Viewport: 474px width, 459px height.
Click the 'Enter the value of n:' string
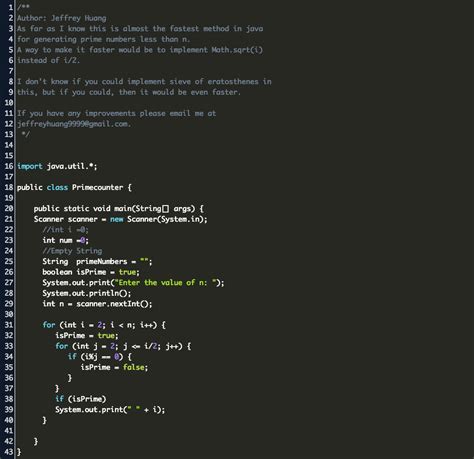point(165,283)
